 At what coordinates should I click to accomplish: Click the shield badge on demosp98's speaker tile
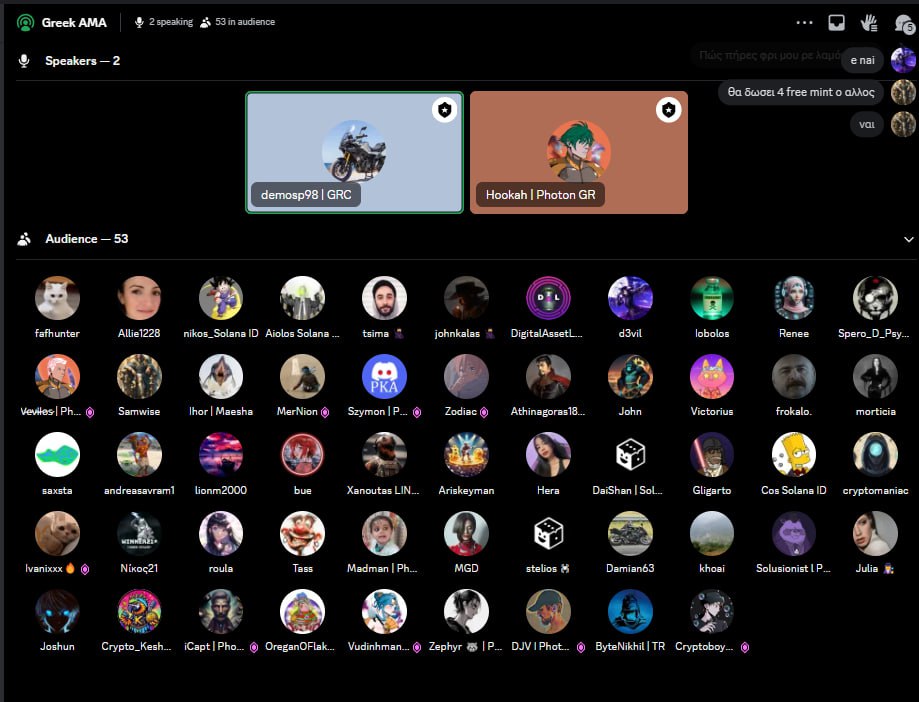(x=444, y=110)
